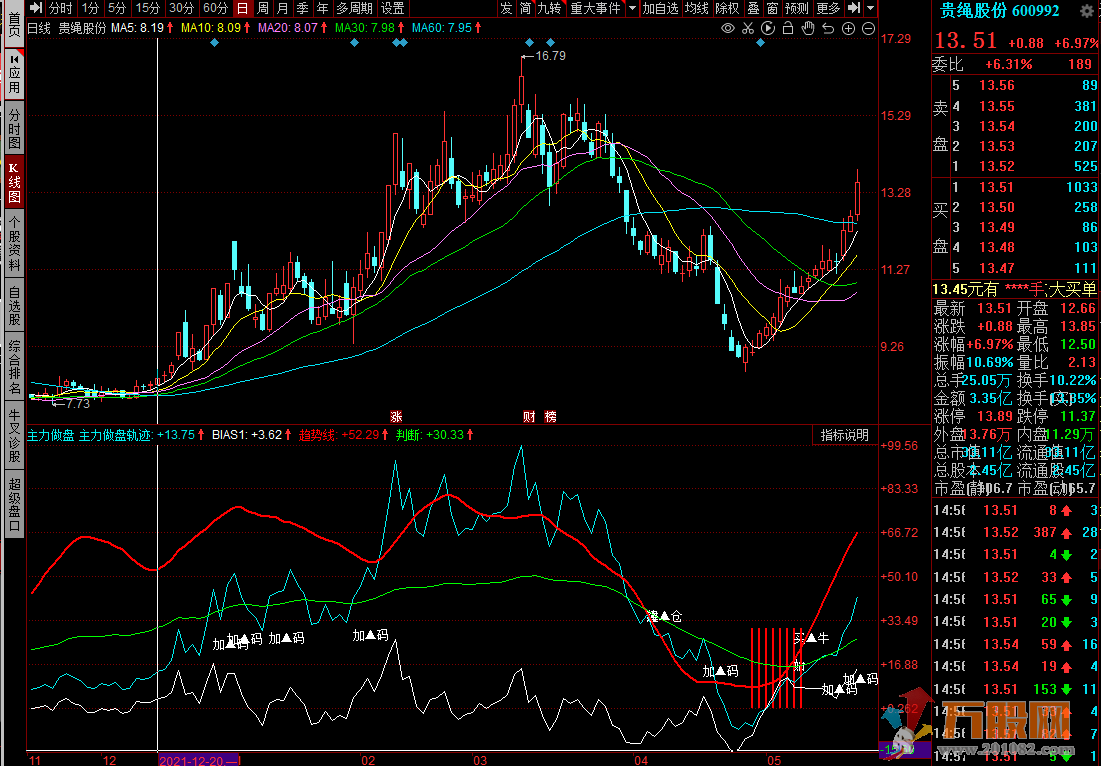Select the 日 daily period
This screenshot has height=766, width=1101.
(x=242, y=8)
